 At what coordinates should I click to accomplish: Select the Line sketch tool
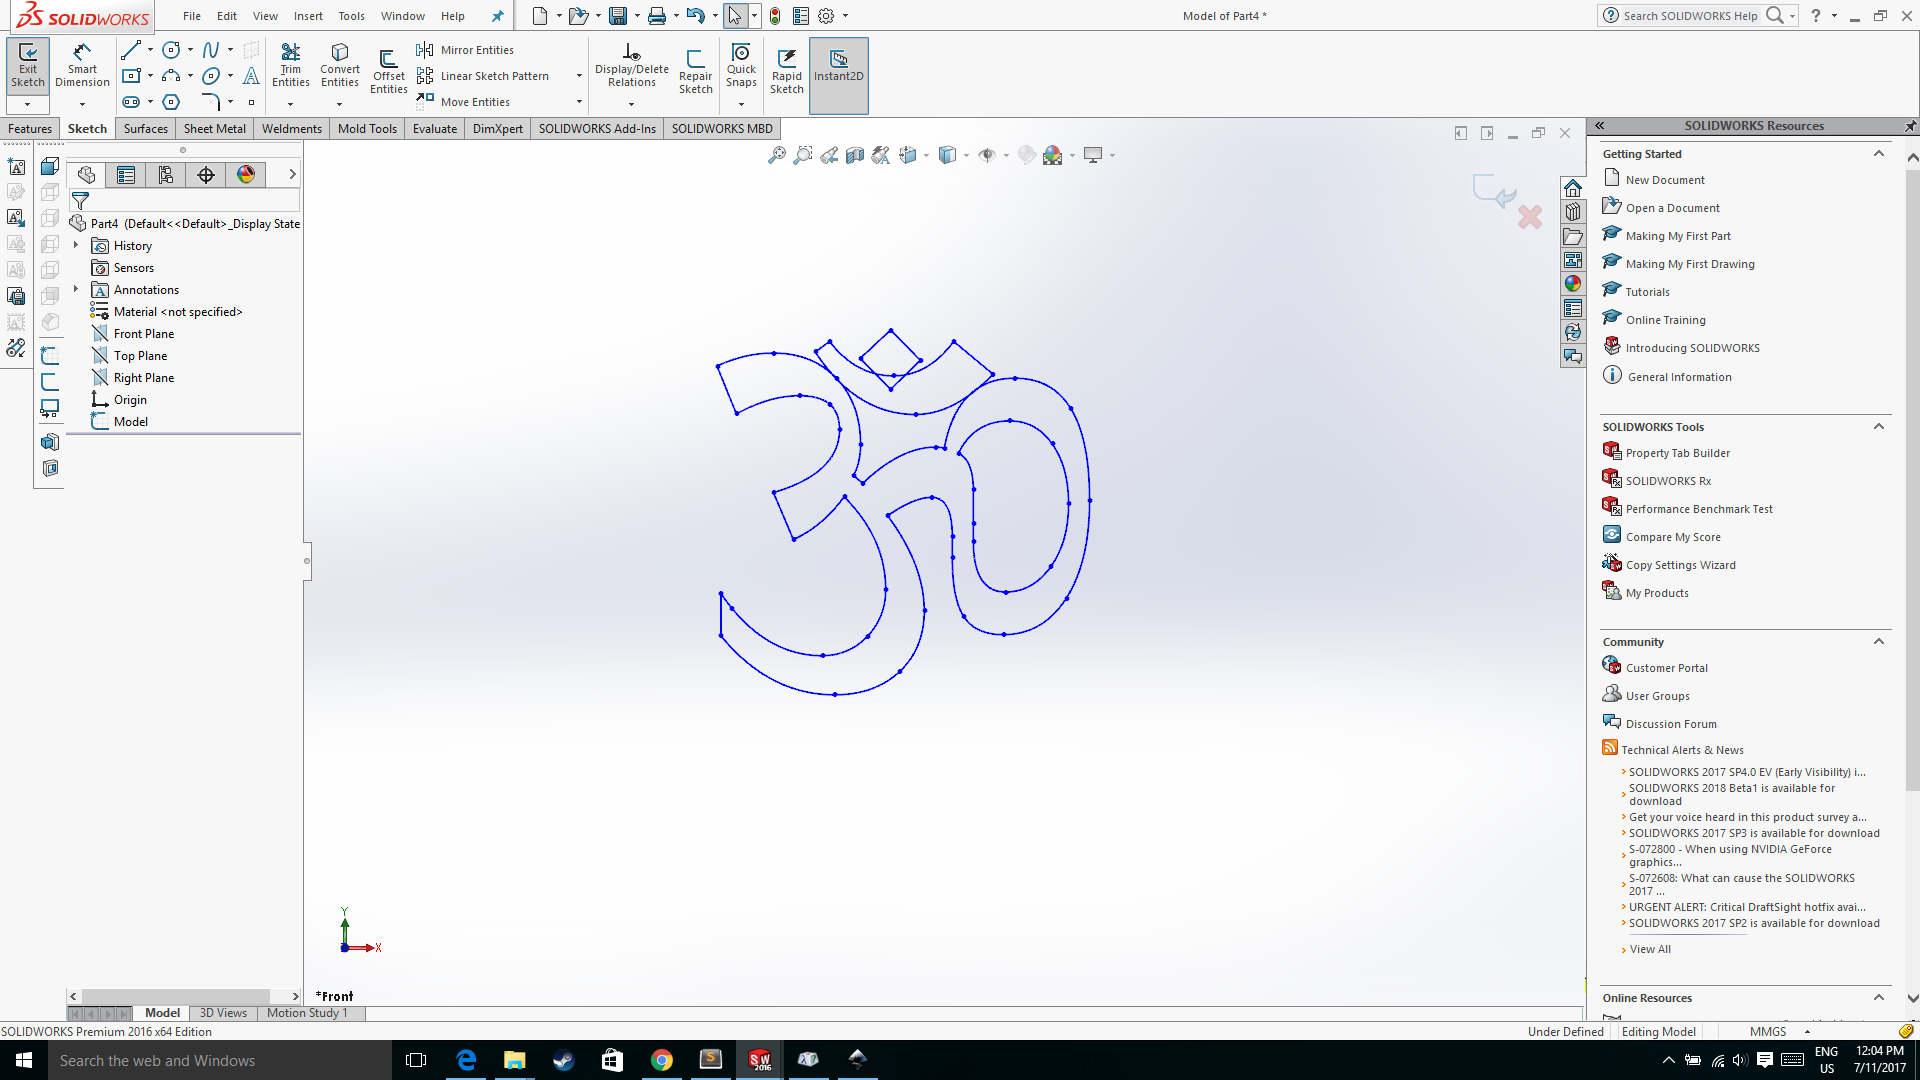pos(130,50)
